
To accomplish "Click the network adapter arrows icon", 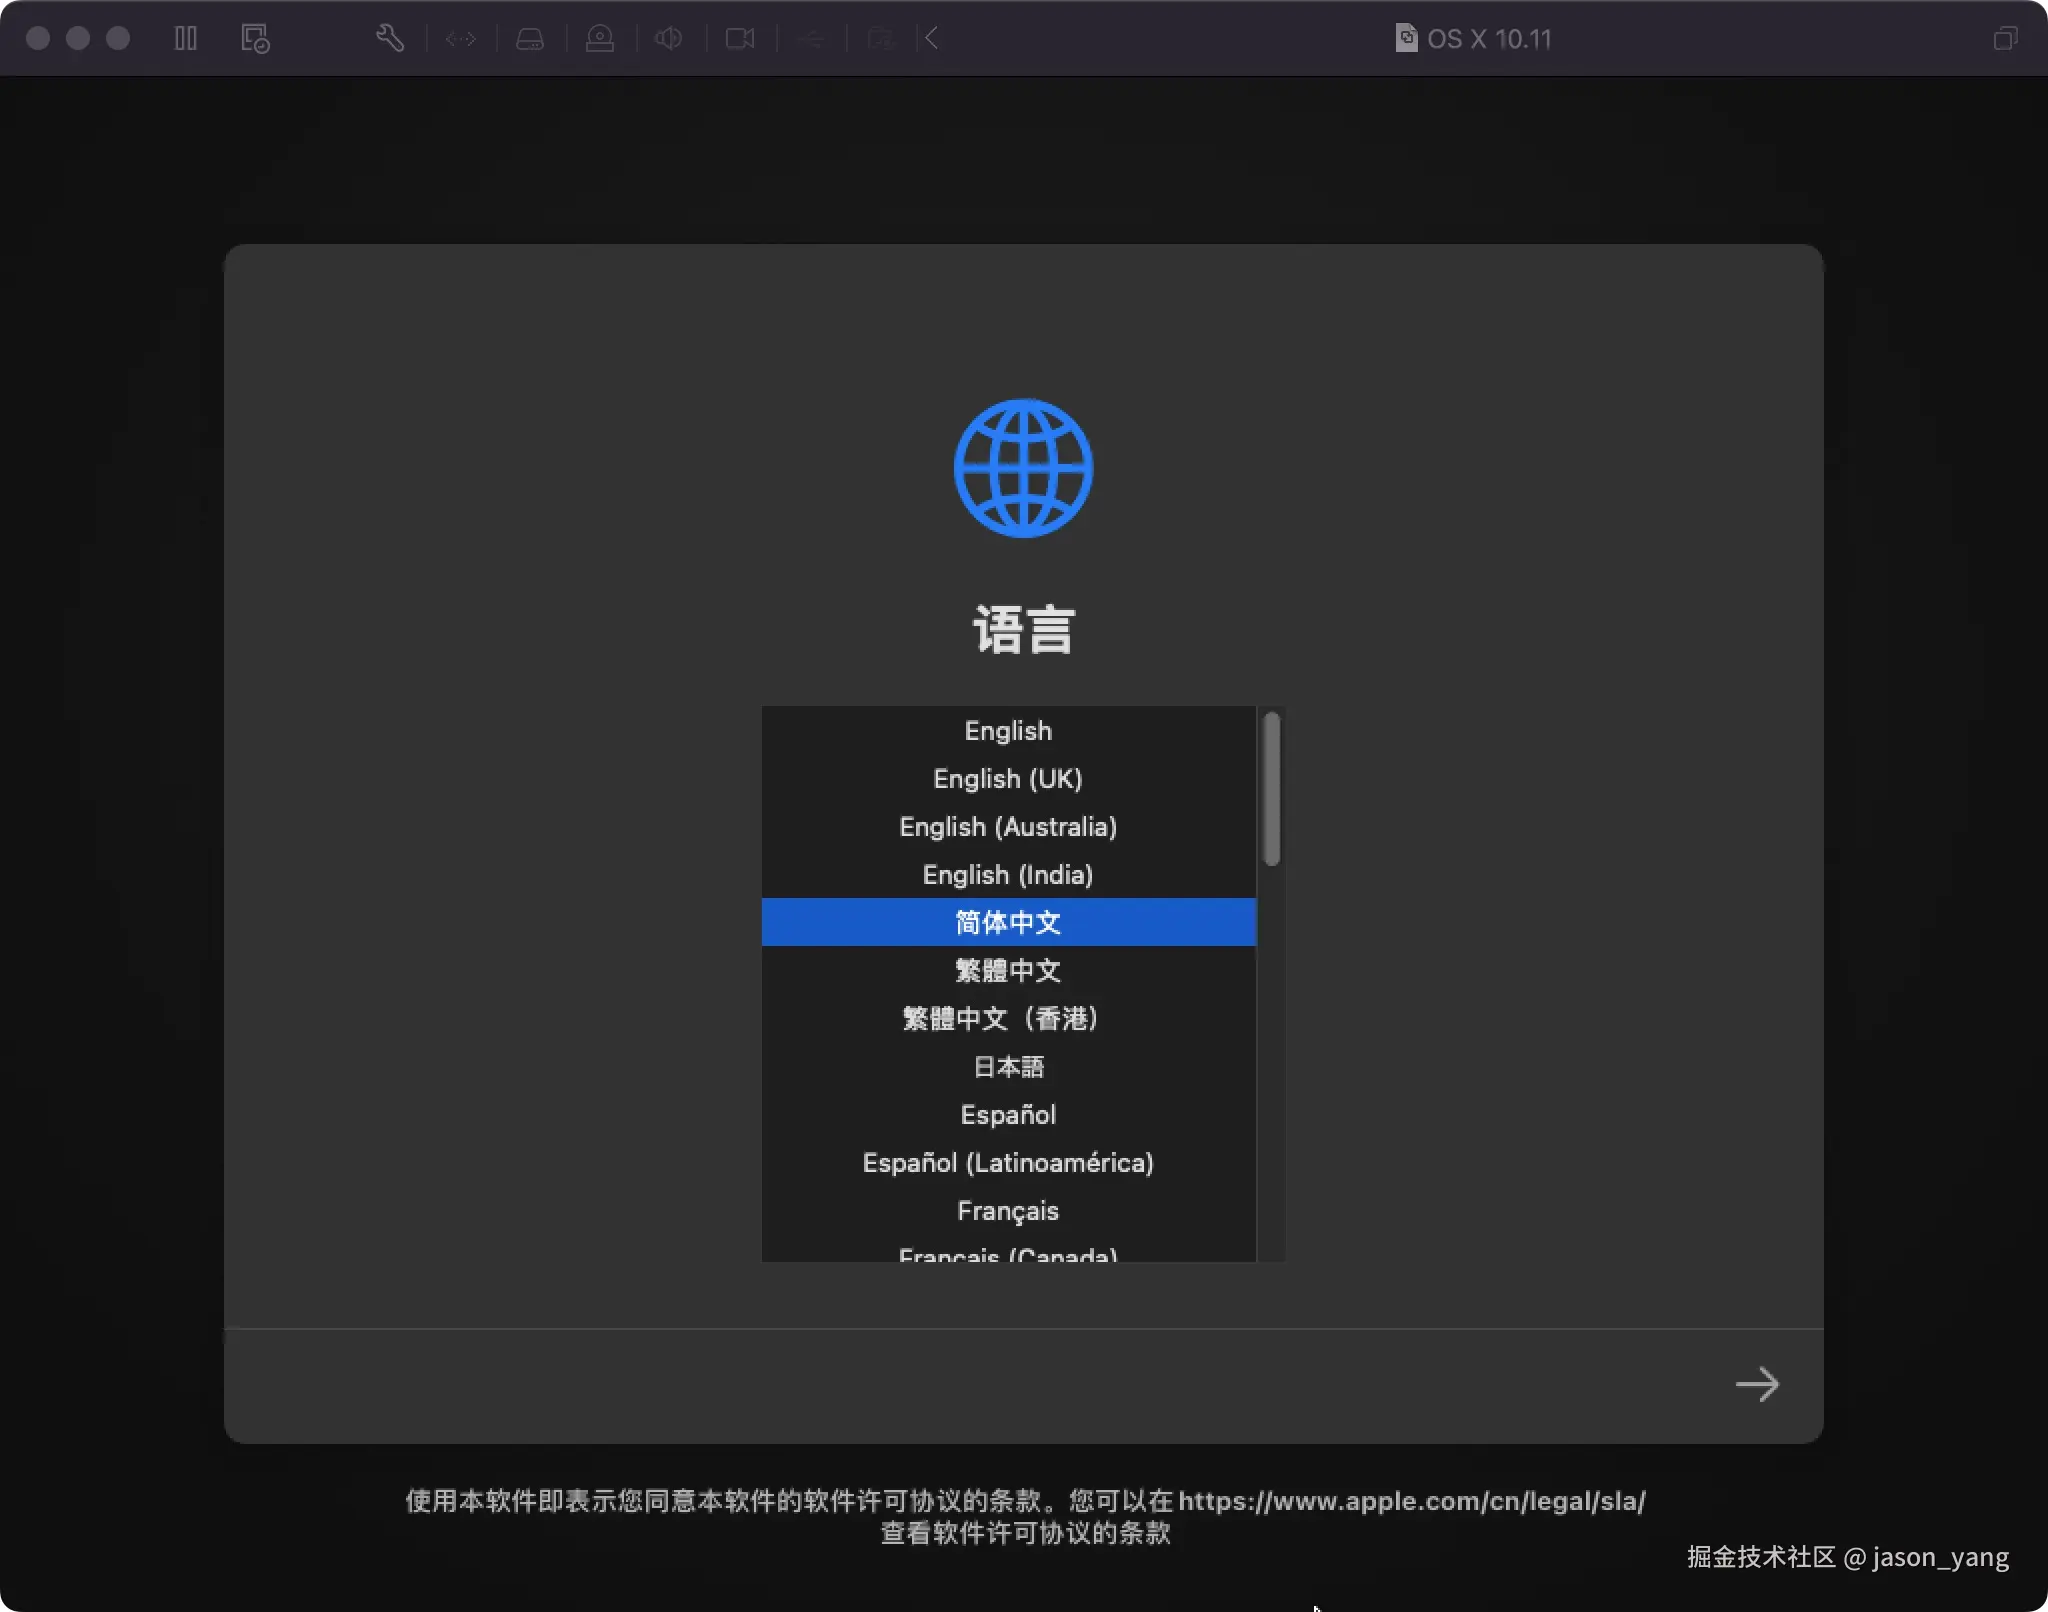I will tap(461, 39).
